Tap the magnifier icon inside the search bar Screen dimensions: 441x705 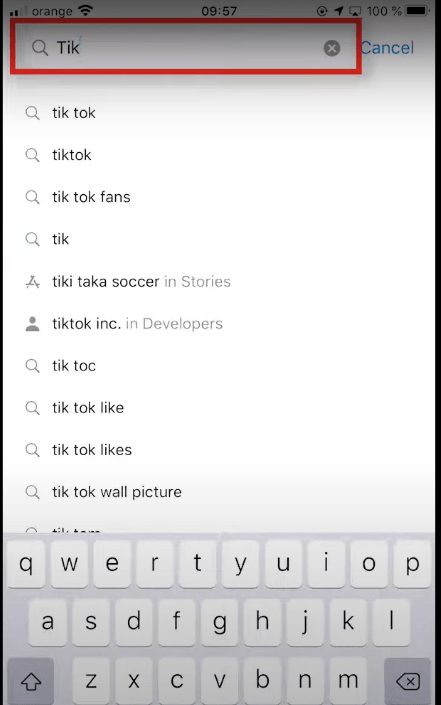pyautogui.click(x=40, y=48)
